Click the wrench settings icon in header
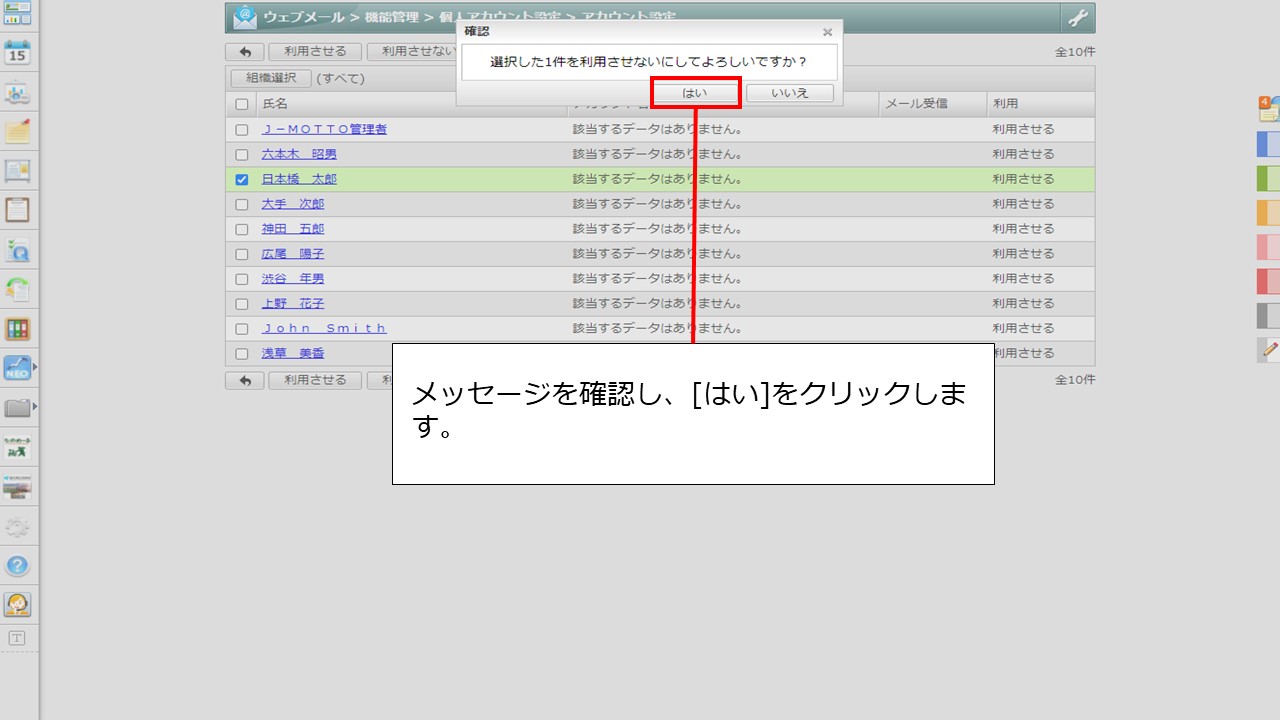Screen dimensions: 1280x720 [x=1077, y=18]
